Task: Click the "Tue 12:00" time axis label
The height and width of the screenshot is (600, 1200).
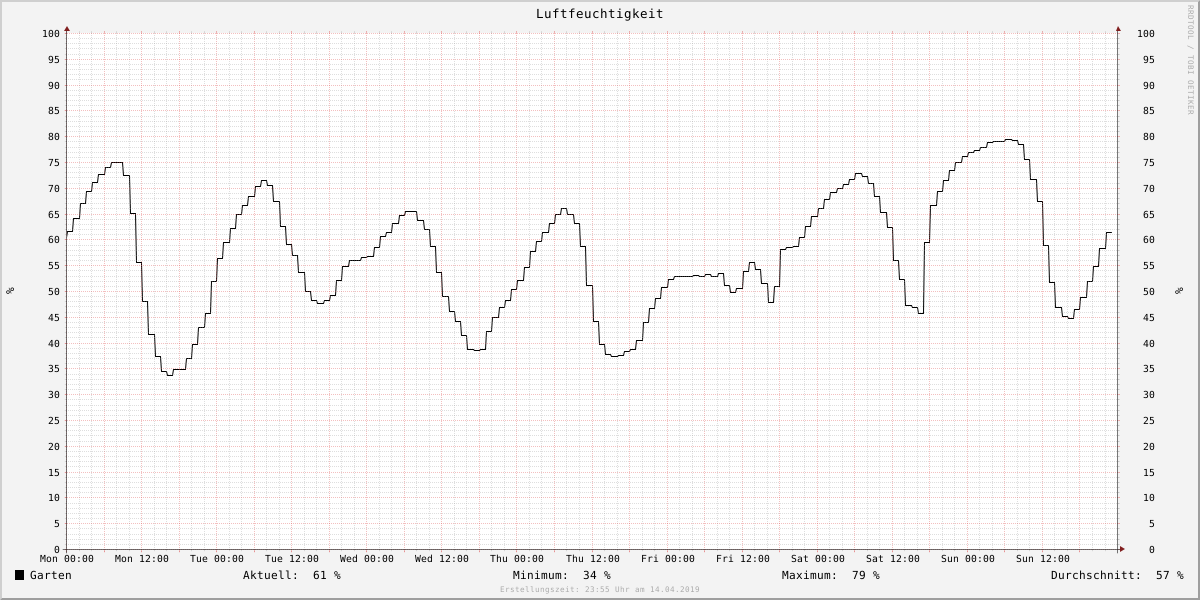Action: (x=292, y=559)
